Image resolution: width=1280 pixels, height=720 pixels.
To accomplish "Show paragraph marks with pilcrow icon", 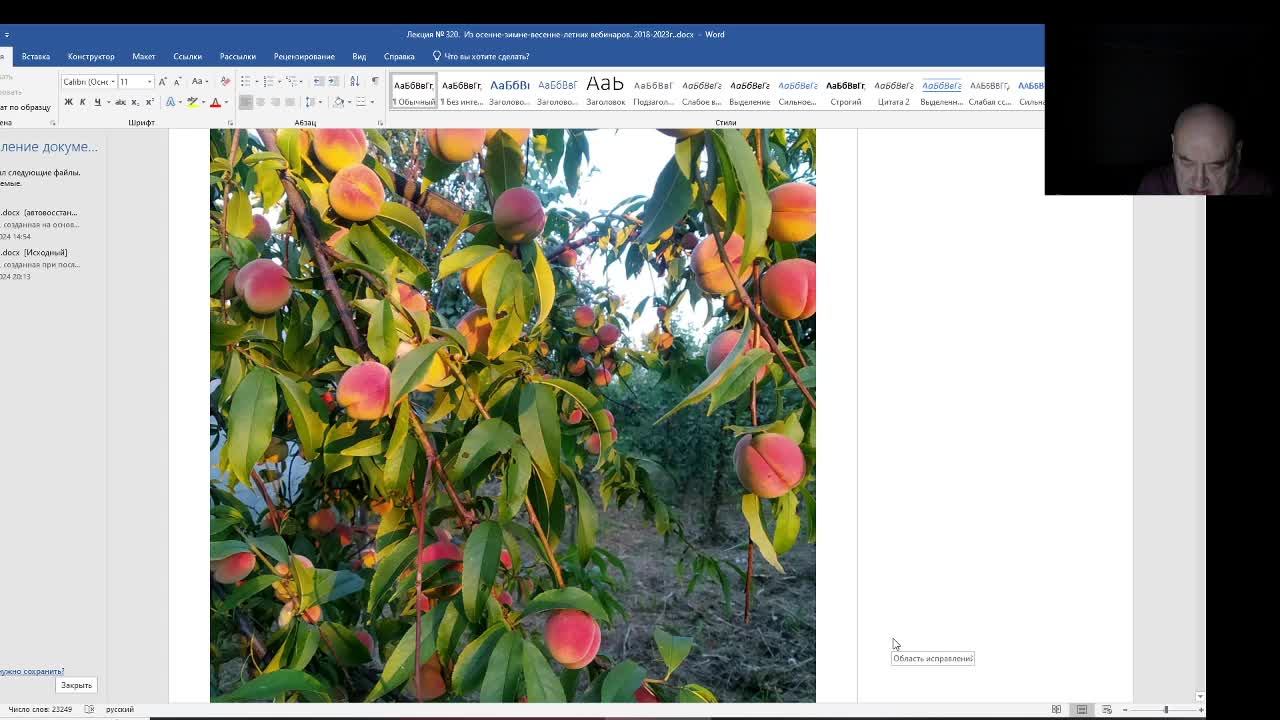I will 375,81.
